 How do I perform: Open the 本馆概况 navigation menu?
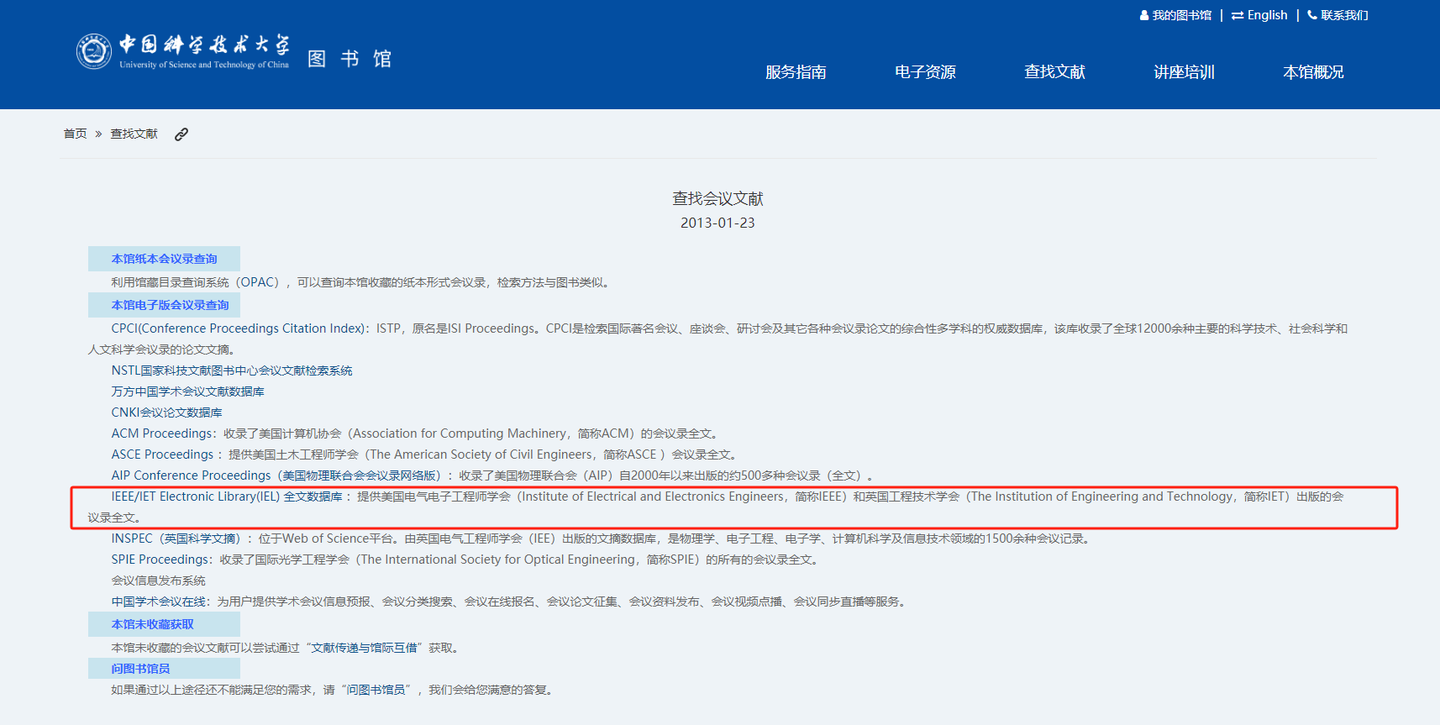click(1313, 72)
